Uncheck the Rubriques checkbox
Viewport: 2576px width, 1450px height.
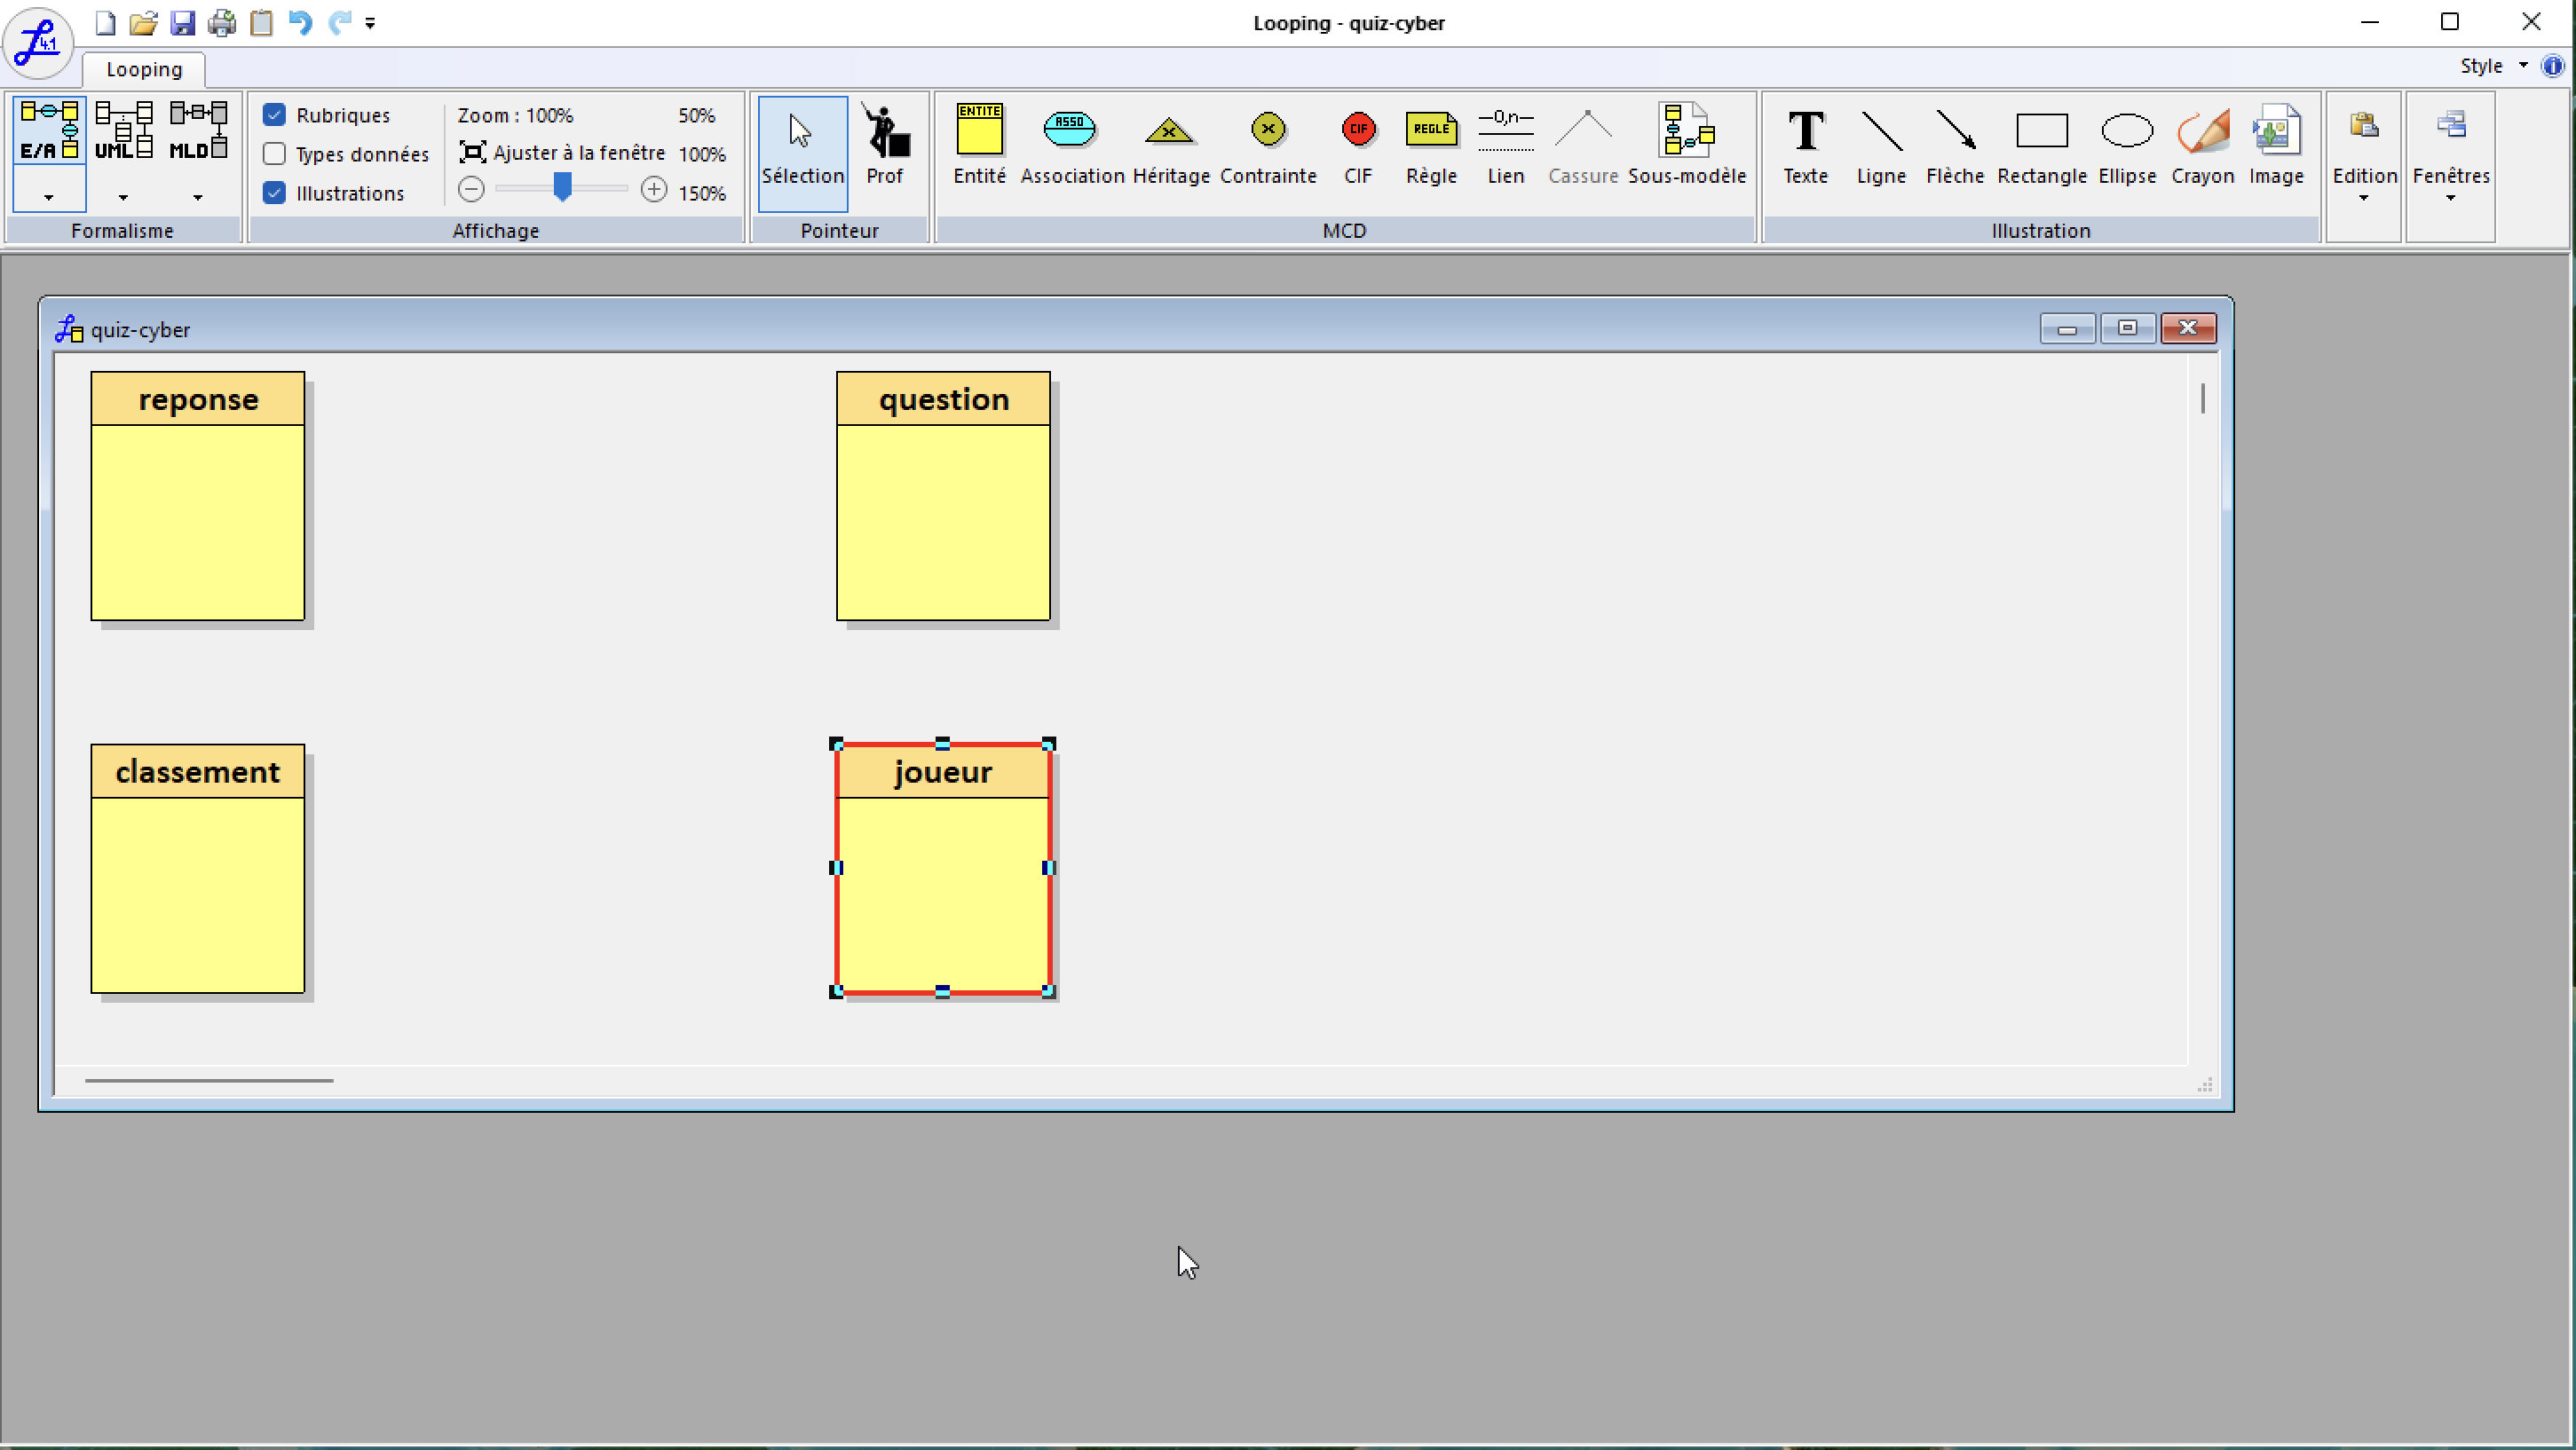pos(275,115)
